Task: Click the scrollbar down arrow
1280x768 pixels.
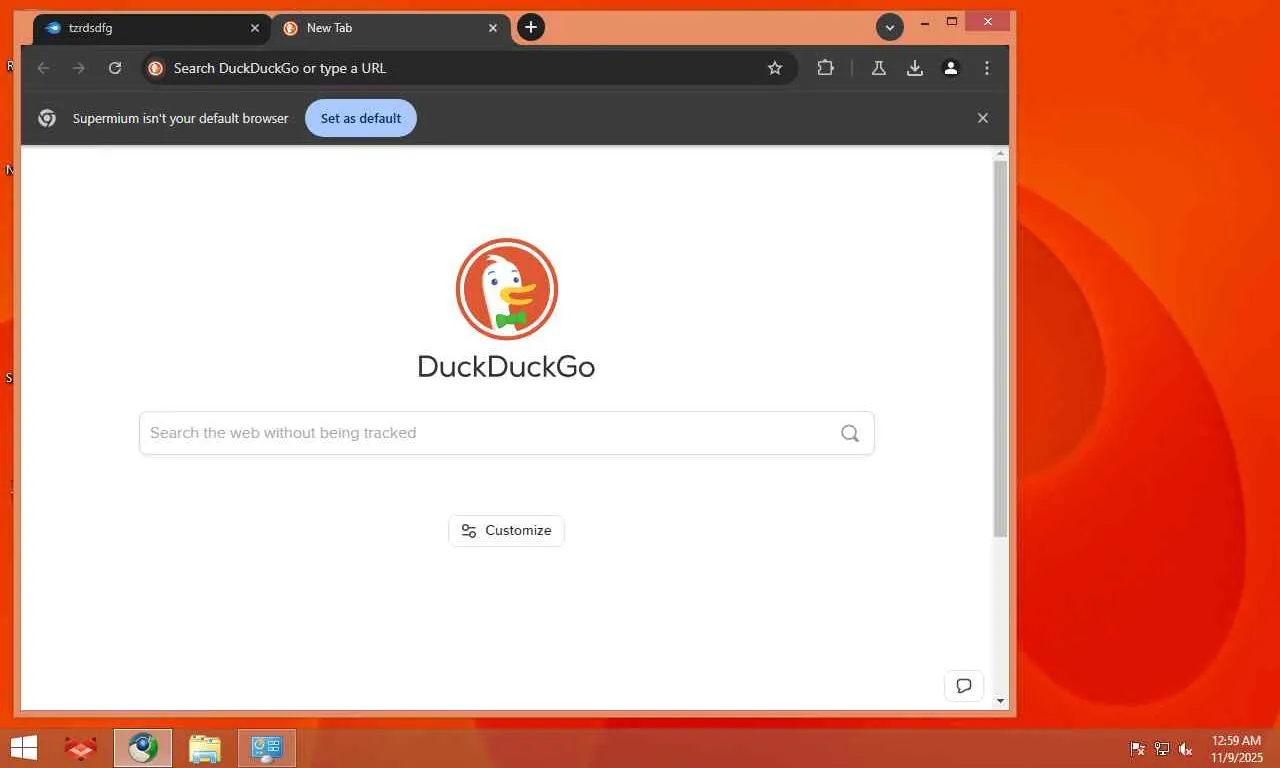Action: 1001,702
